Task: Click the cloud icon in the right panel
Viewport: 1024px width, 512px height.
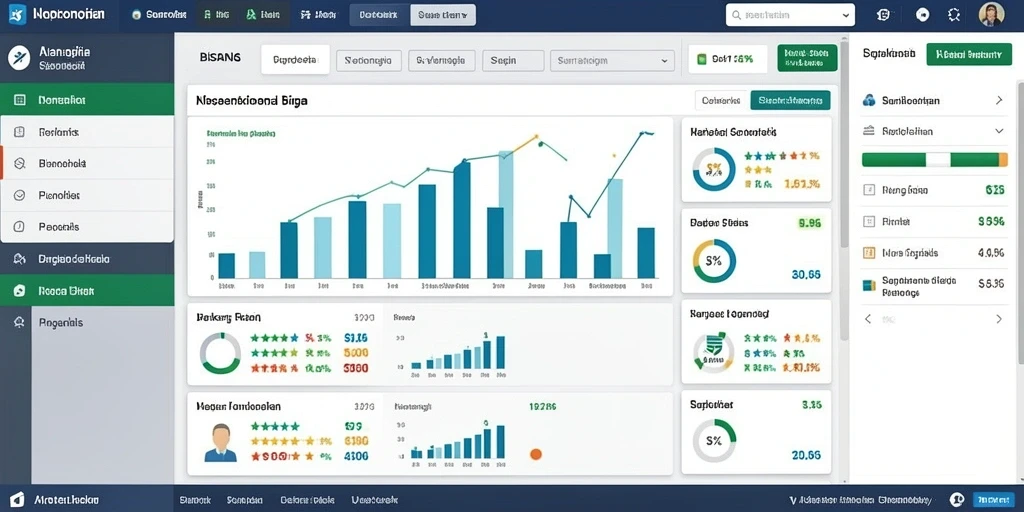Action: (x=869, y=101)
